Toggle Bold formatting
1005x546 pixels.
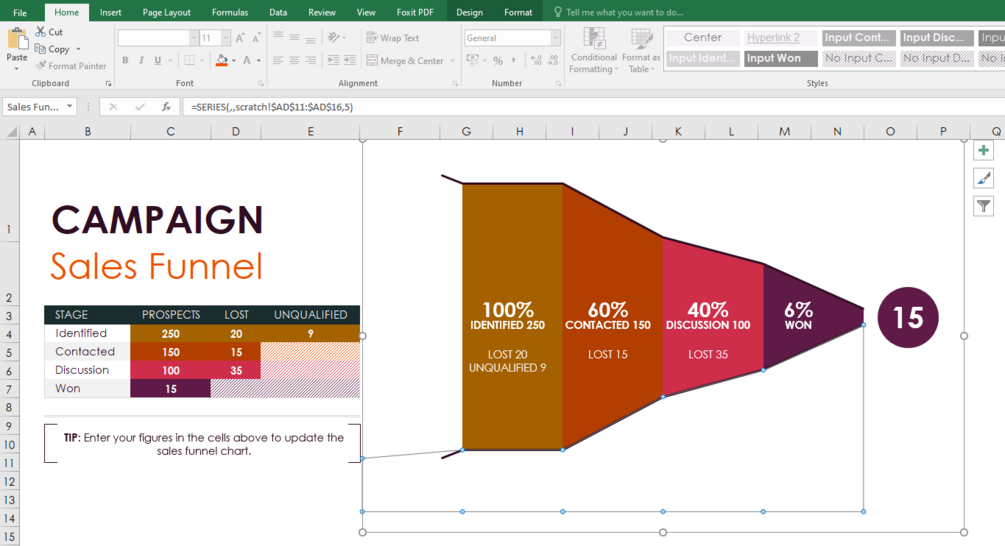coord(125,60)
